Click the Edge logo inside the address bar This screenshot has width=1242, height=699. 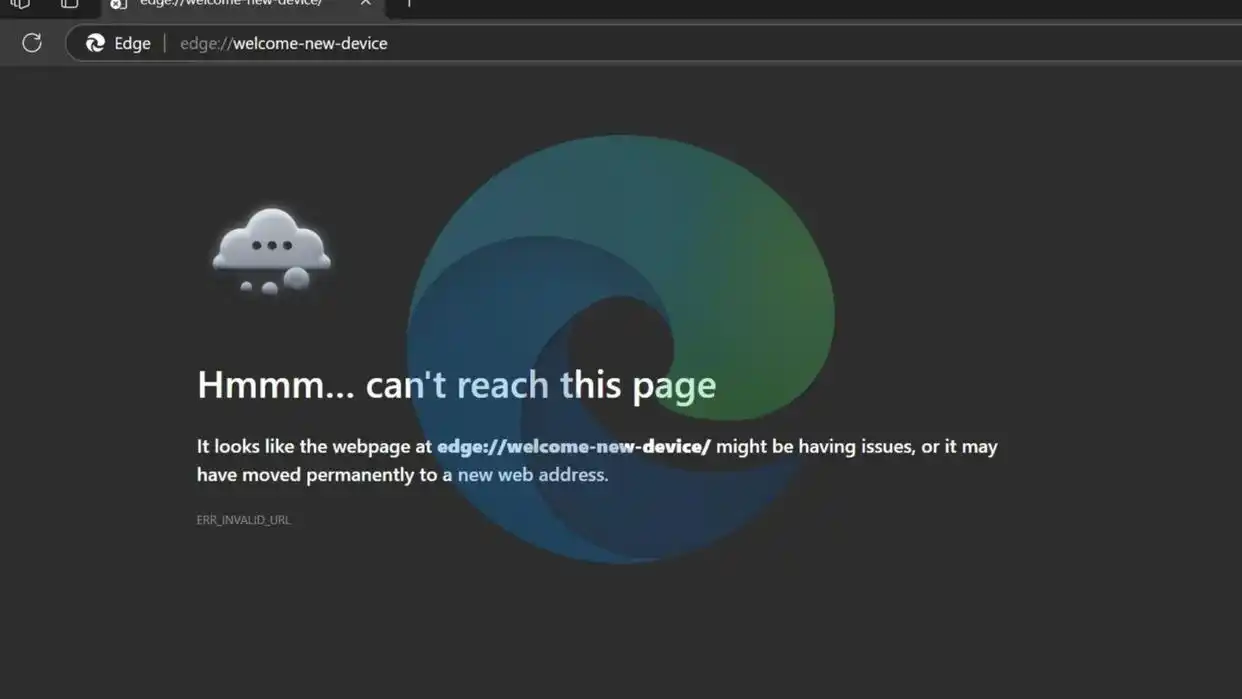pos(95,42)
